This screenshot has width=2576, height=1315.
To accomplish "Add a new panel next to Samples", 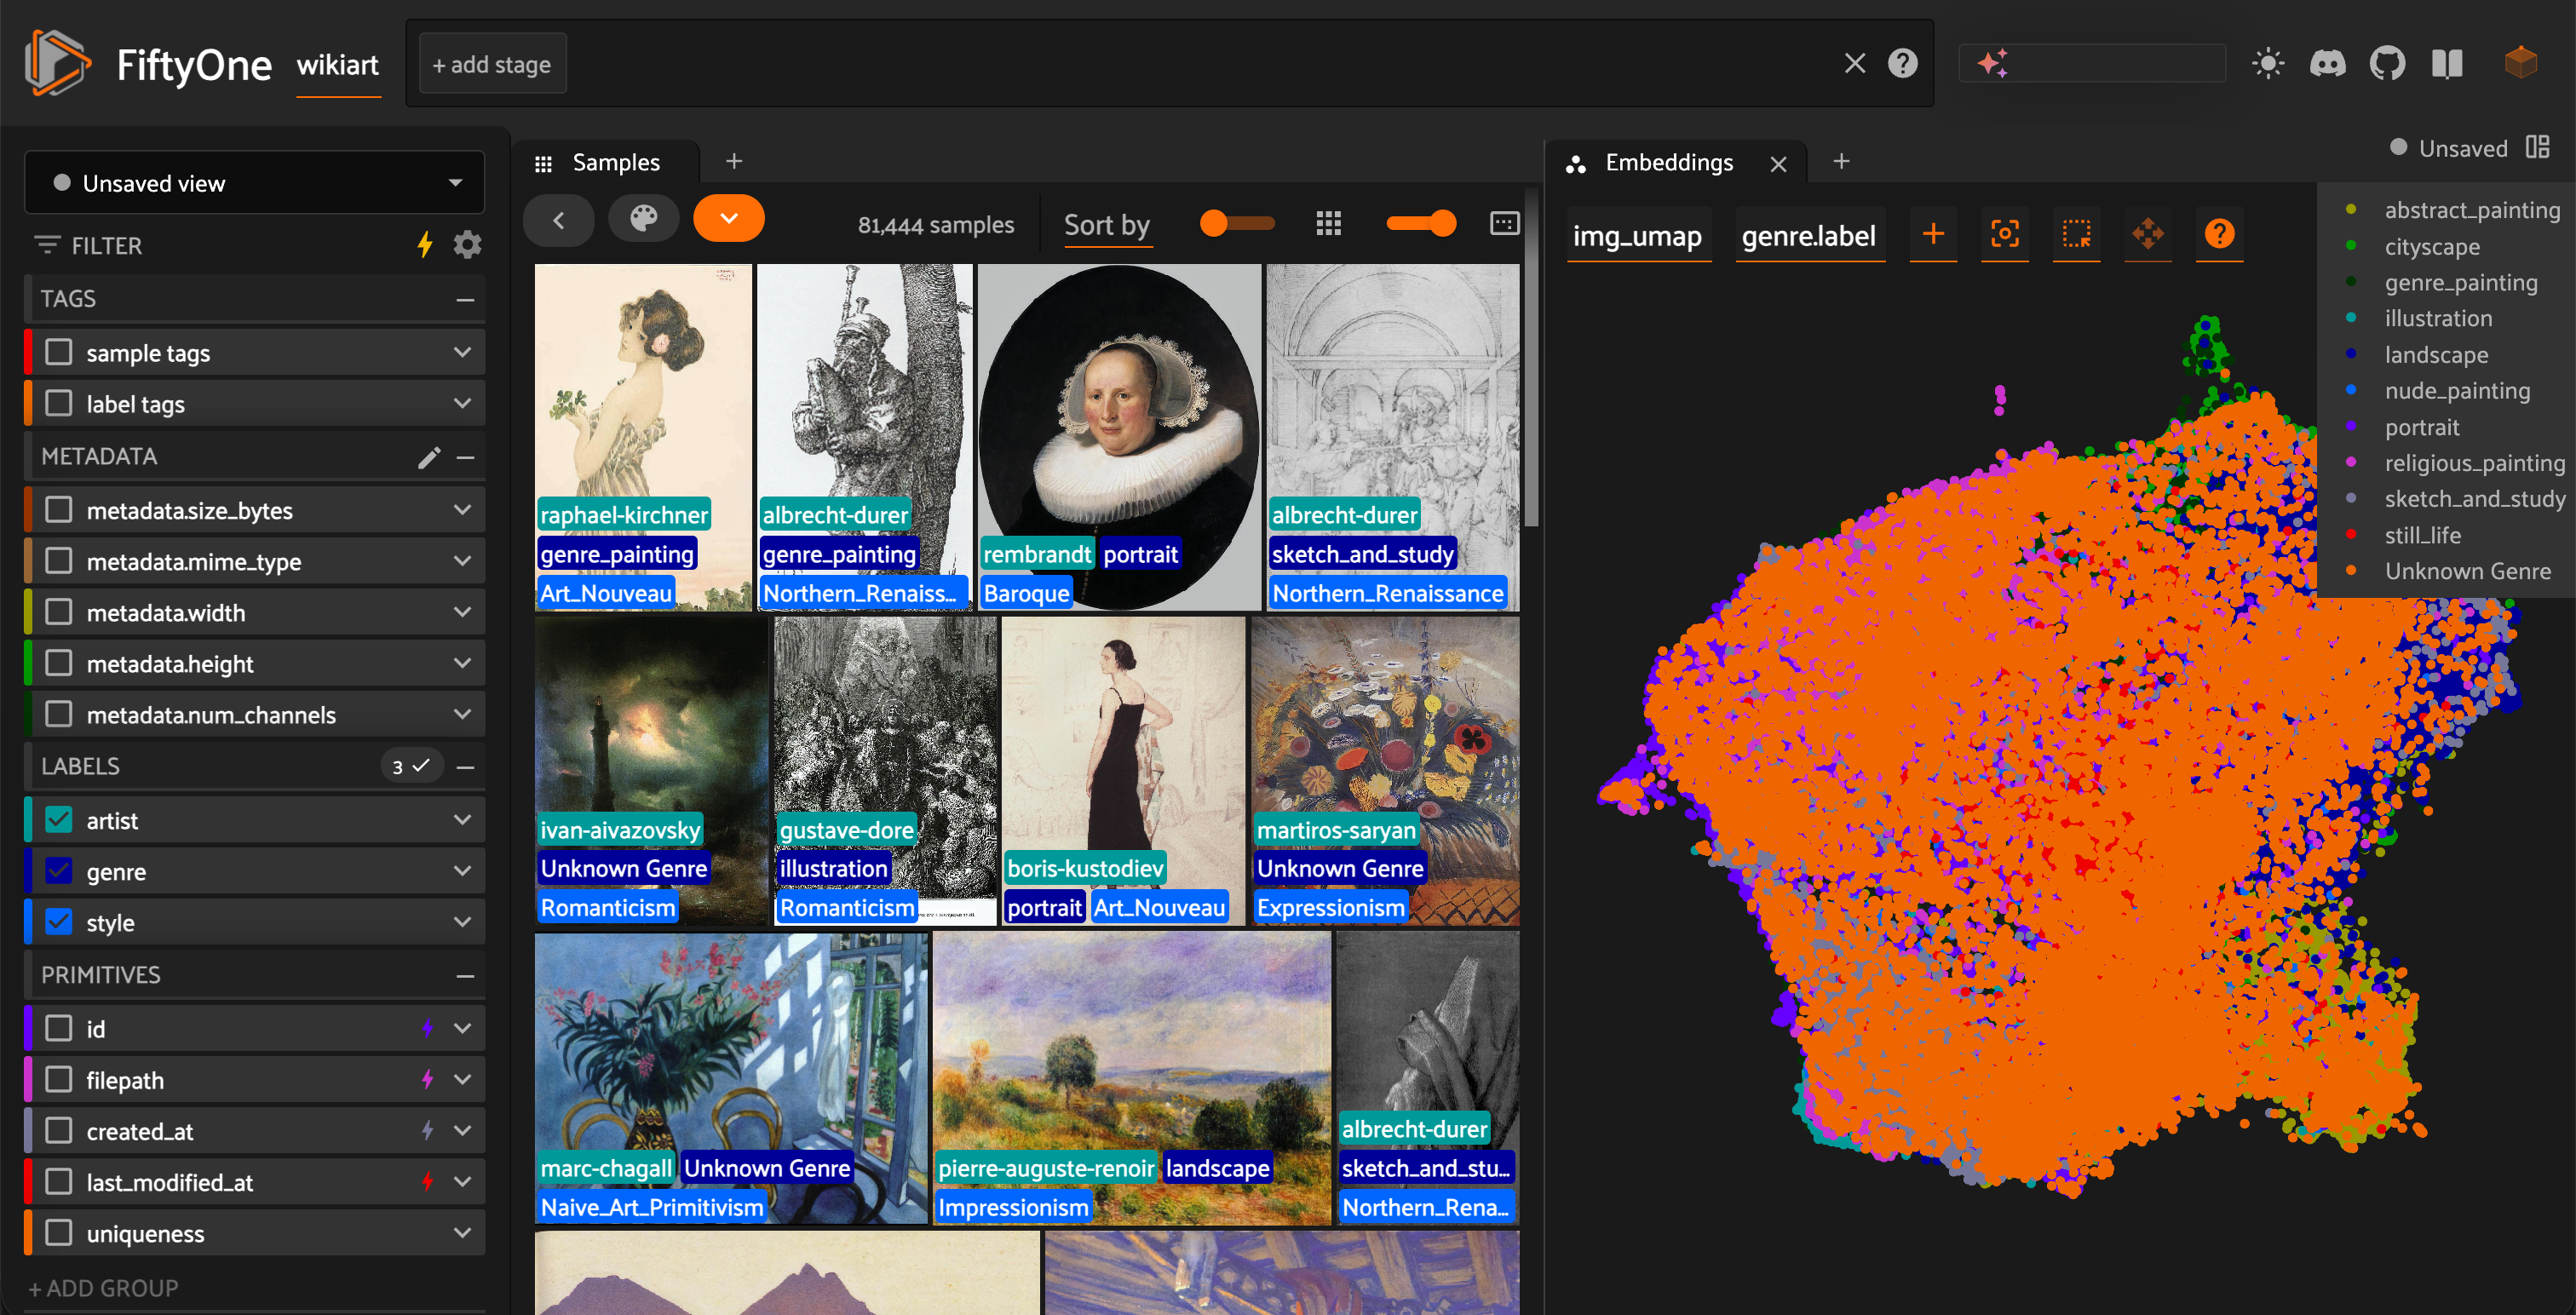I will (733, 161).
